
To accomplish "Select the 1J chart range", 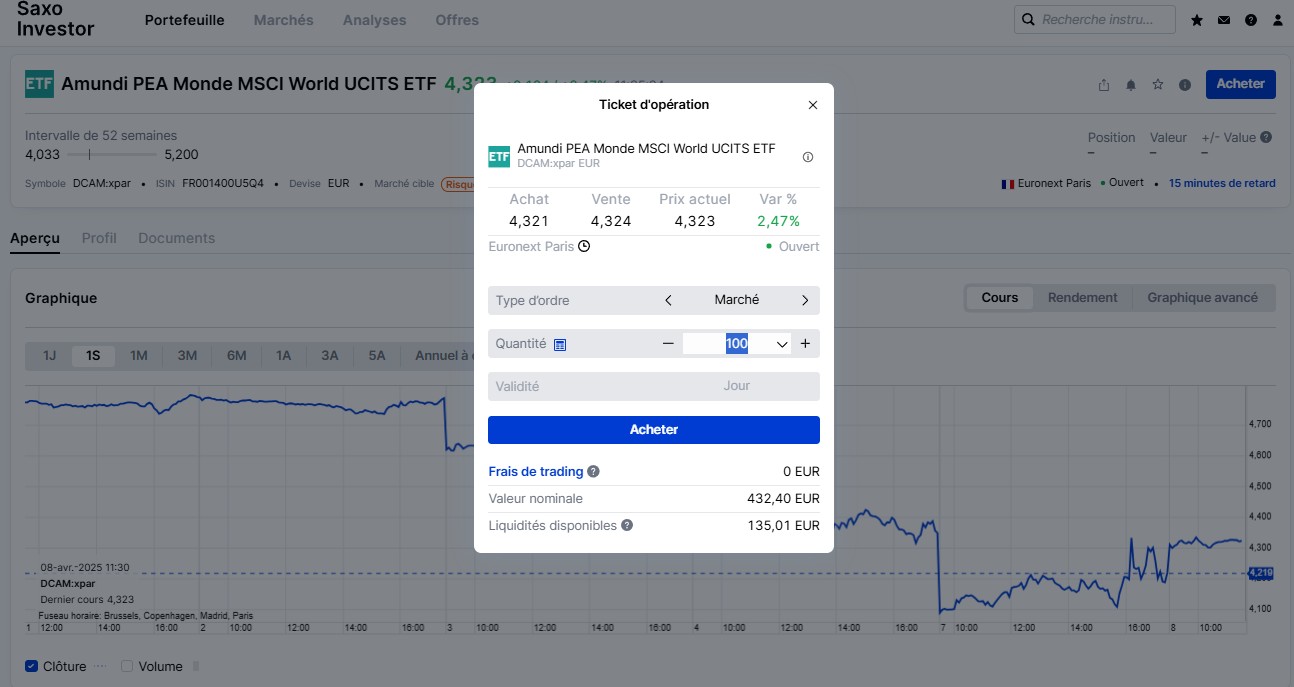I will 49,355.
